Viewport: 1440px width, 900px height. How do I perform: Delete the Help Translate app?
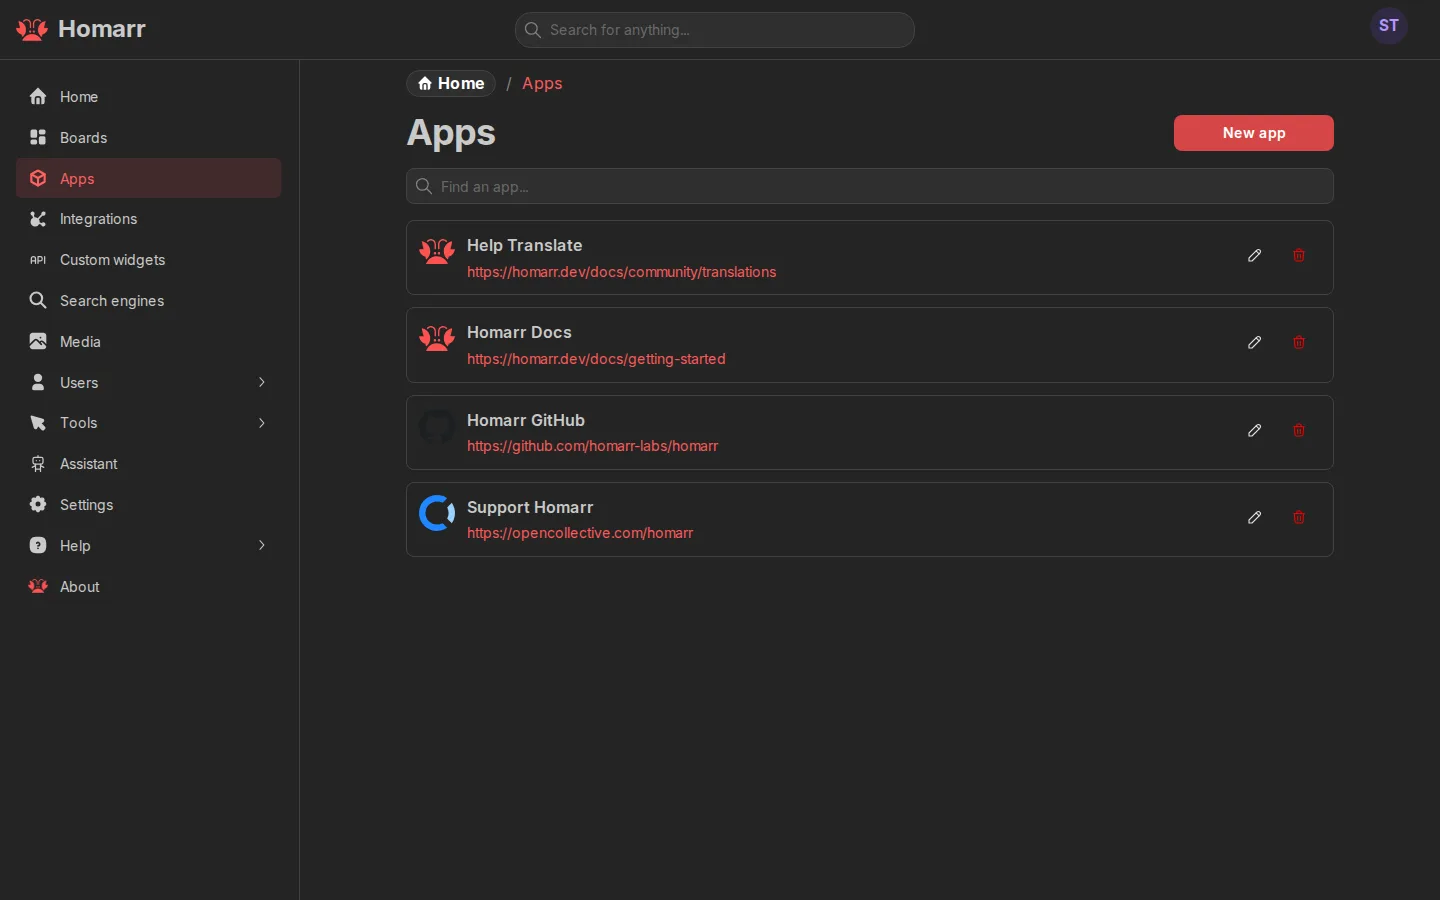[1299, 256]
